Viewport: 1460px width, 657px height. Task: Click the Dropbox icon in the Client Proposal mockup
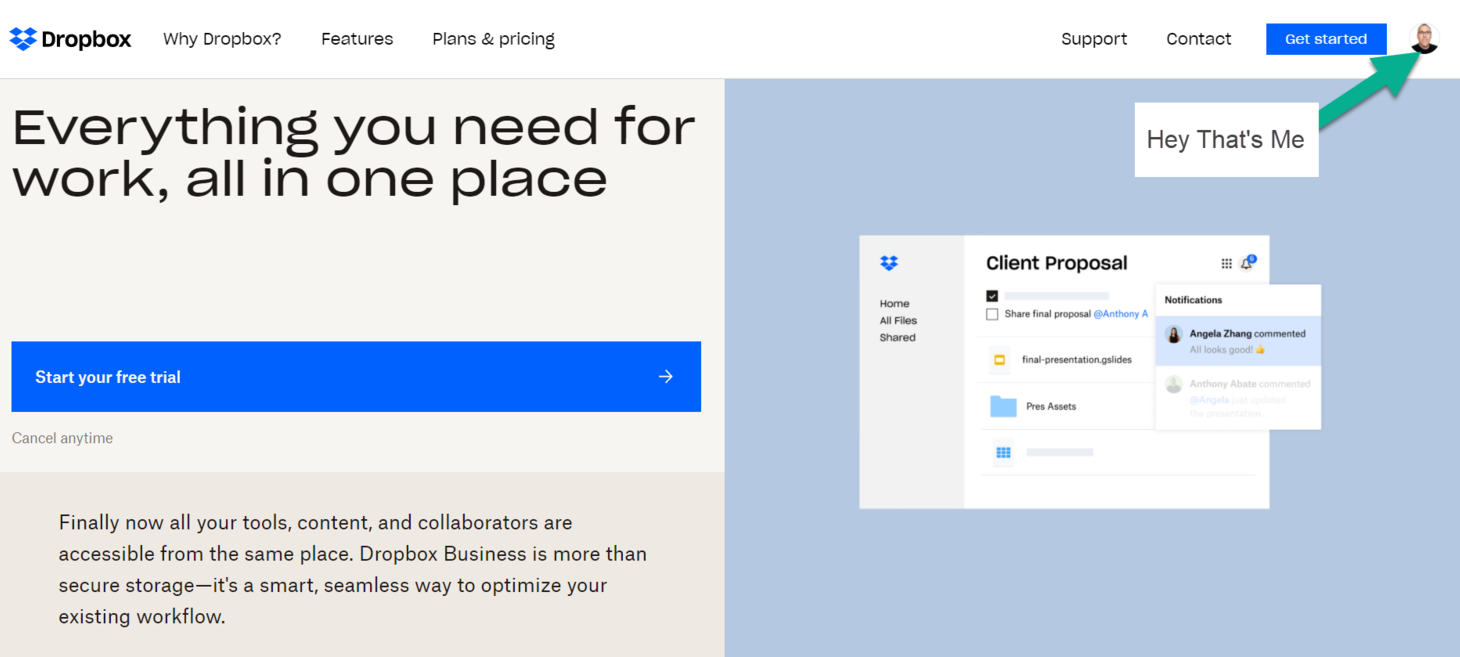coord(889,263)
